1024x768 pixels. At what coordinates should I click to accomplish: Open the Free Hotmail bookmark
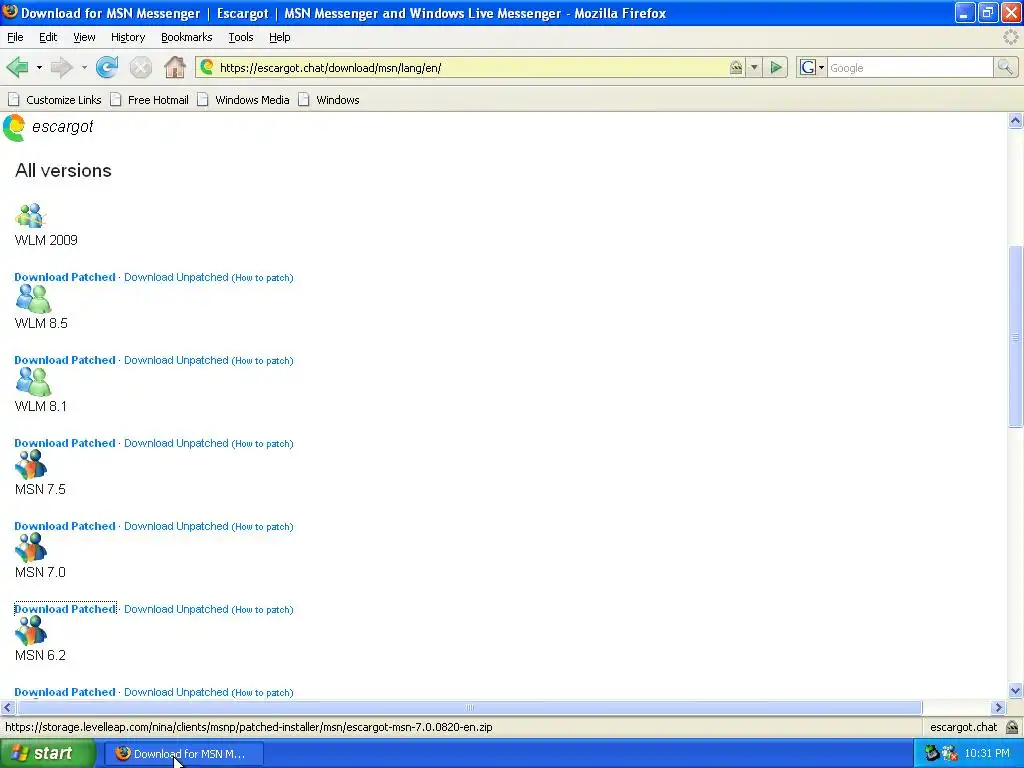[x=150, y=100]
